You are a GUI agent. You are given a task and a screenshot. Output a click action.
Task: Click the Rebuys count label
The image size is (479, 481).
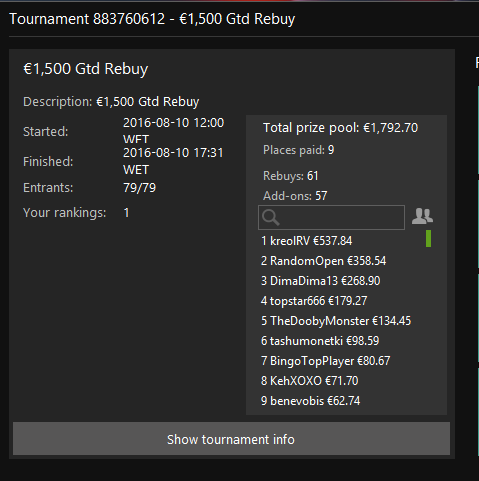tap(291, 176)
